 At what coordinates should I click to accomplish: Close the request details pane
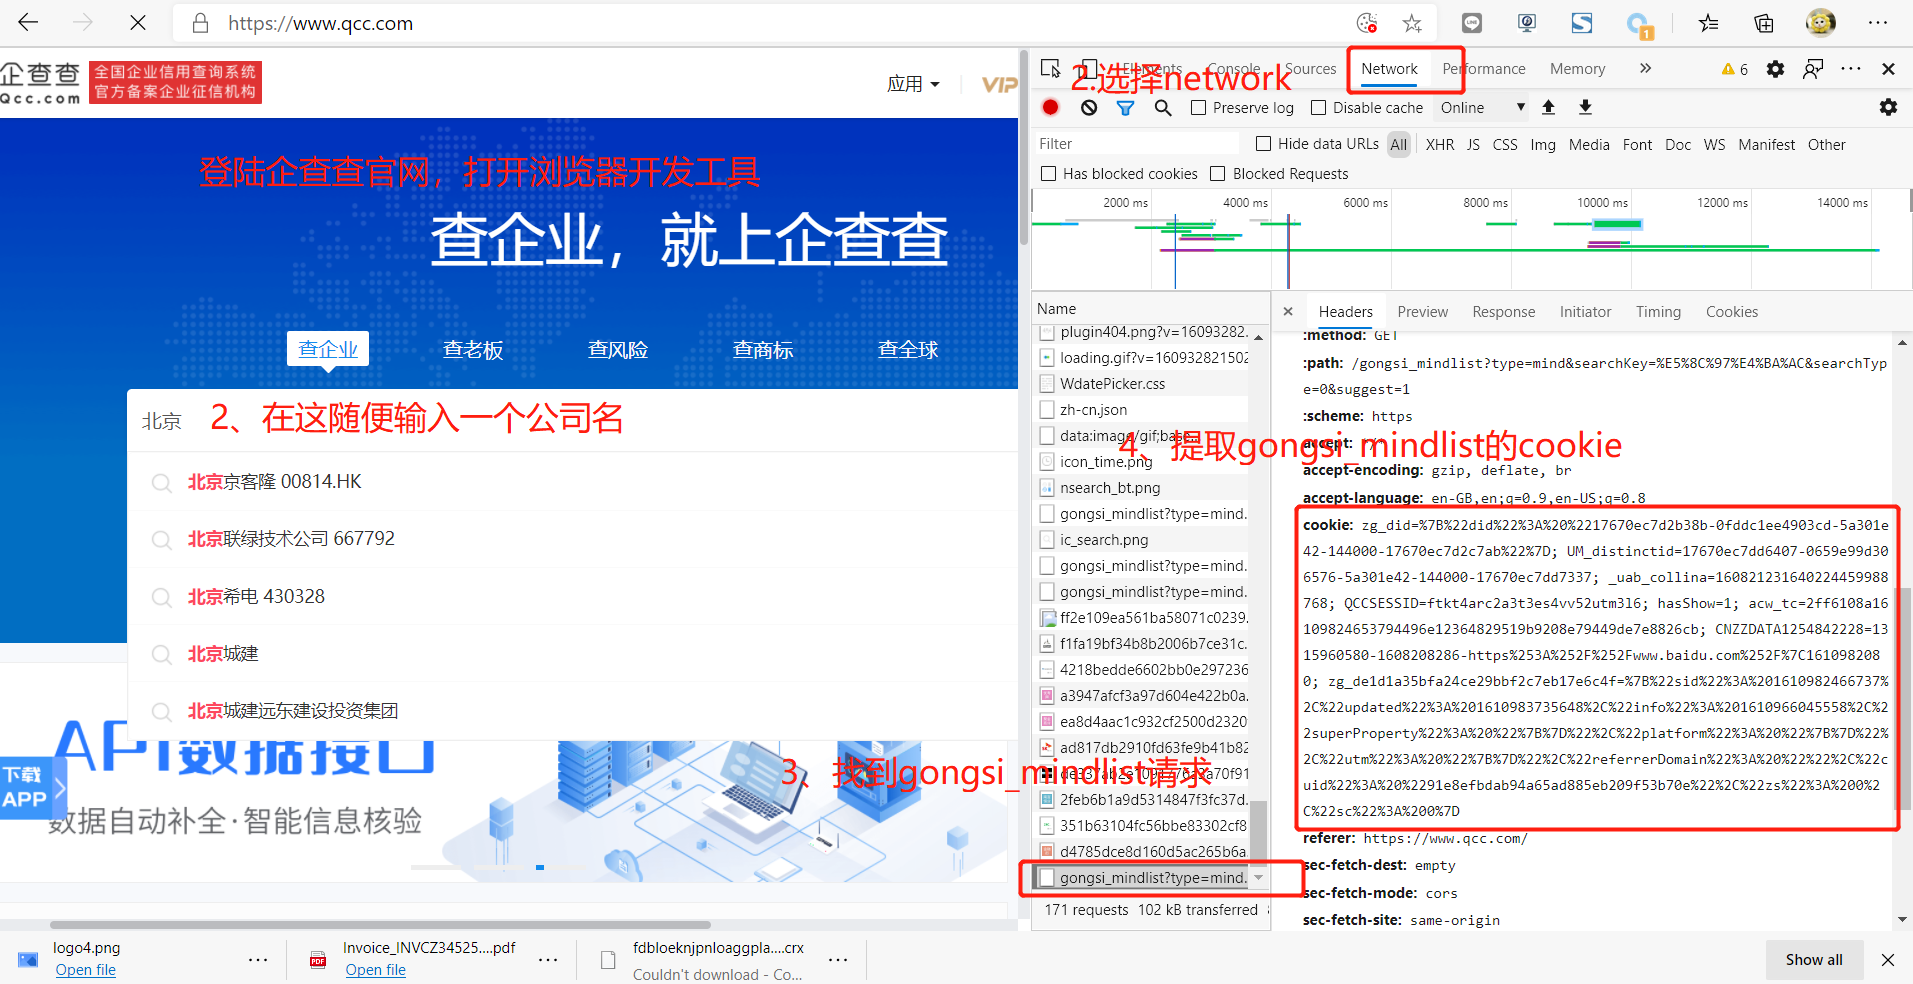[x=1288, y=311]
